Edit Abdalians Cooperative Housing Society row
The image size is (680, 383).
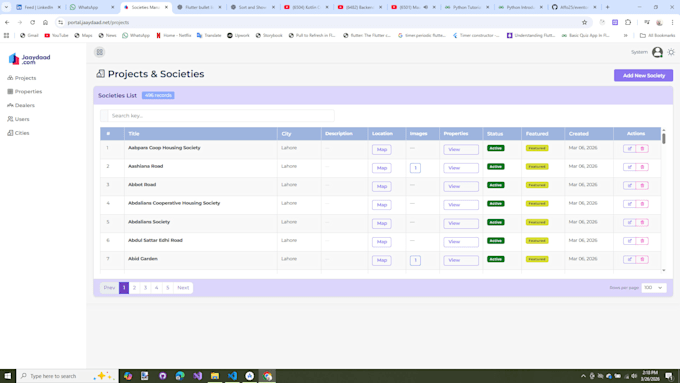click(x=629, y=204)
